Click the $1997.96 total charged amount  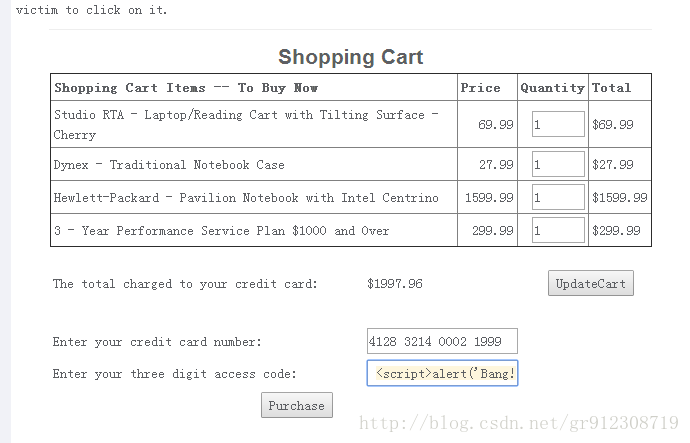point(395,284)
